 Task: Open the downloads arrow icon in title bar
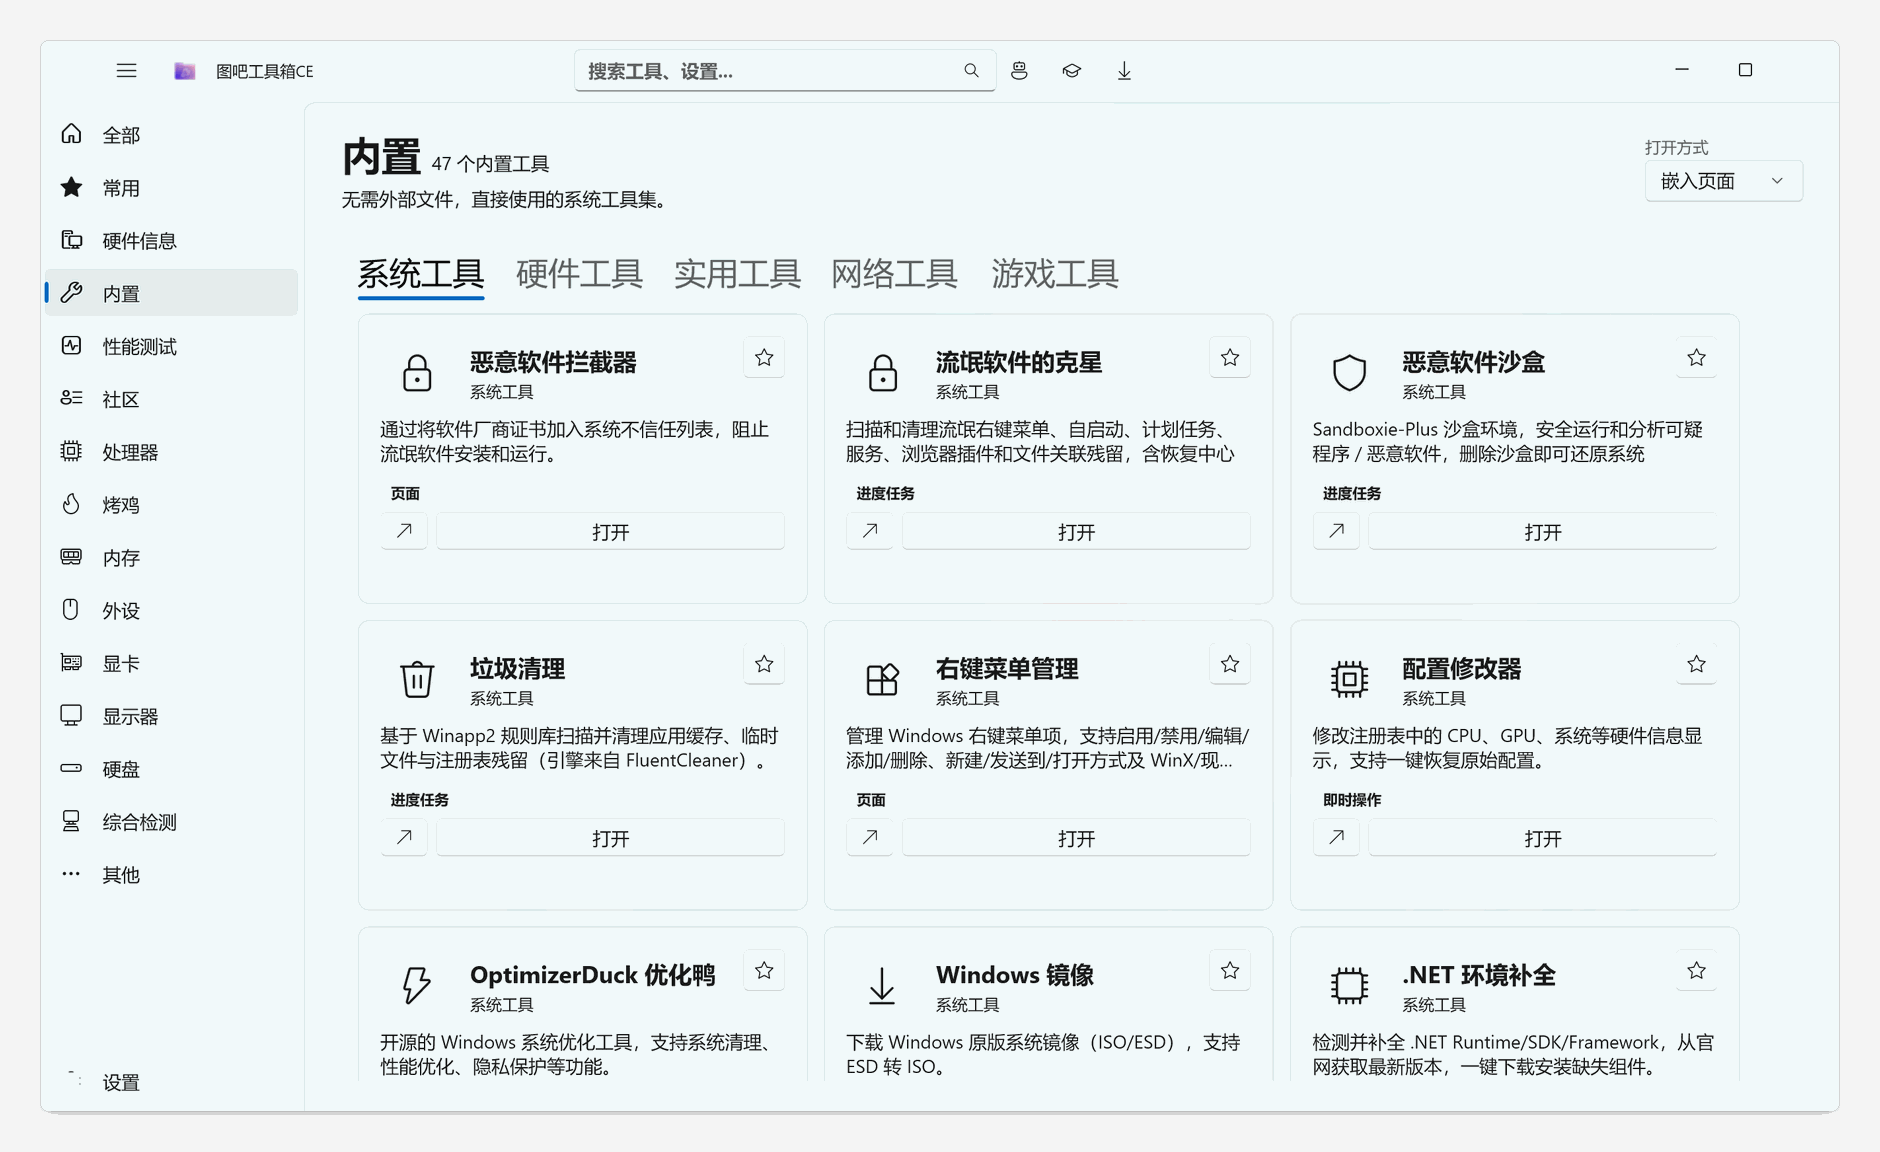[x=1124, y=71]
